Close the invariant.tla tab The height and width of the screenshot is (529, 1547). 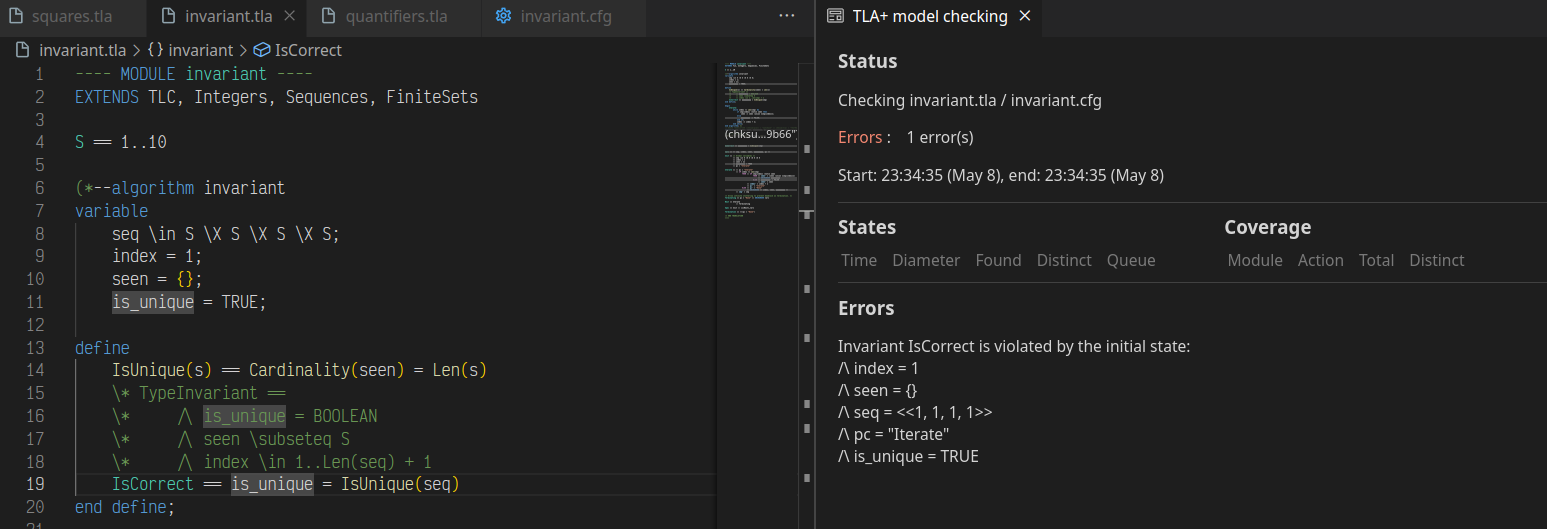coord(289,17)
